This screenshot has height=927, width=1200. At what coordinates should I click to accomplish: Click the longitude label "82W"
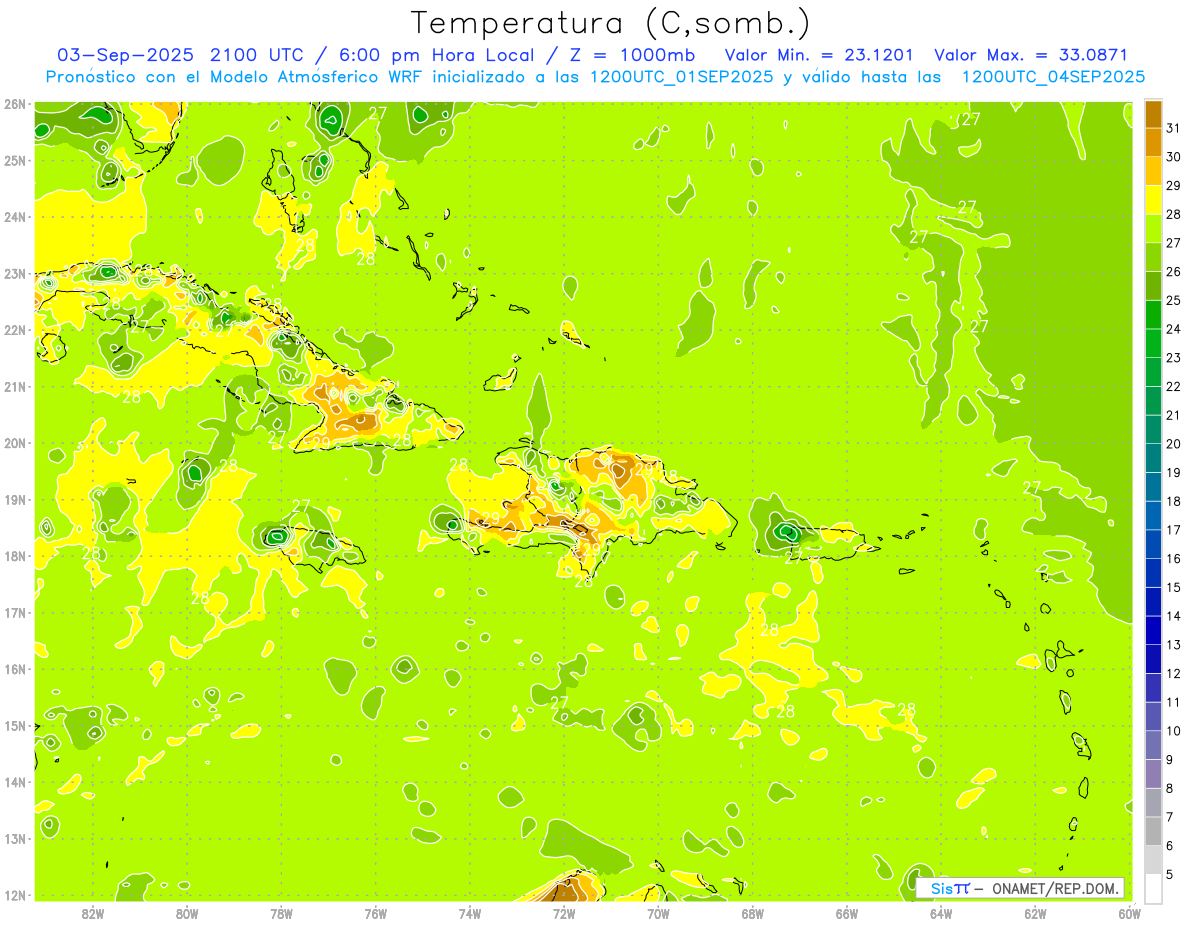[93, 913]
